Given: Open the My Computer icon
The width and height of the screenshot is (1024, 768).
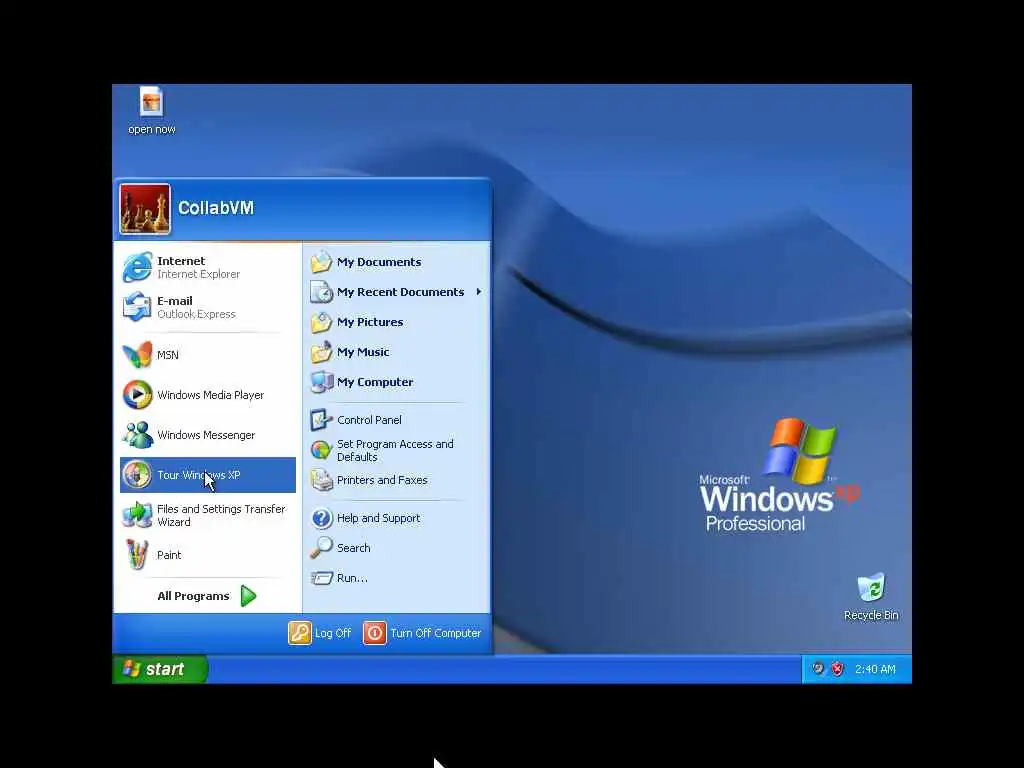Looking at the screenshot, I should pos(321,382).
